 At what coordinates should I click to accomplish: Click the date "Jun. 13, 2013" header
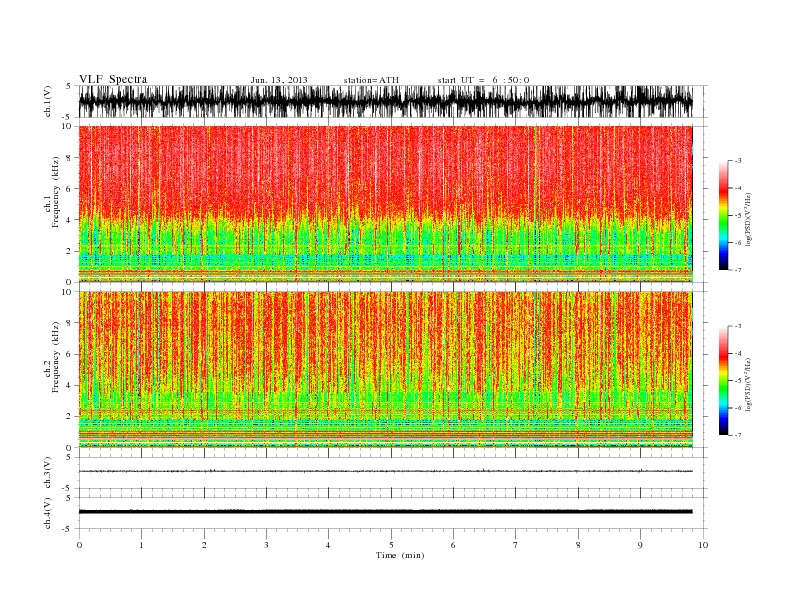pos(279,80)
